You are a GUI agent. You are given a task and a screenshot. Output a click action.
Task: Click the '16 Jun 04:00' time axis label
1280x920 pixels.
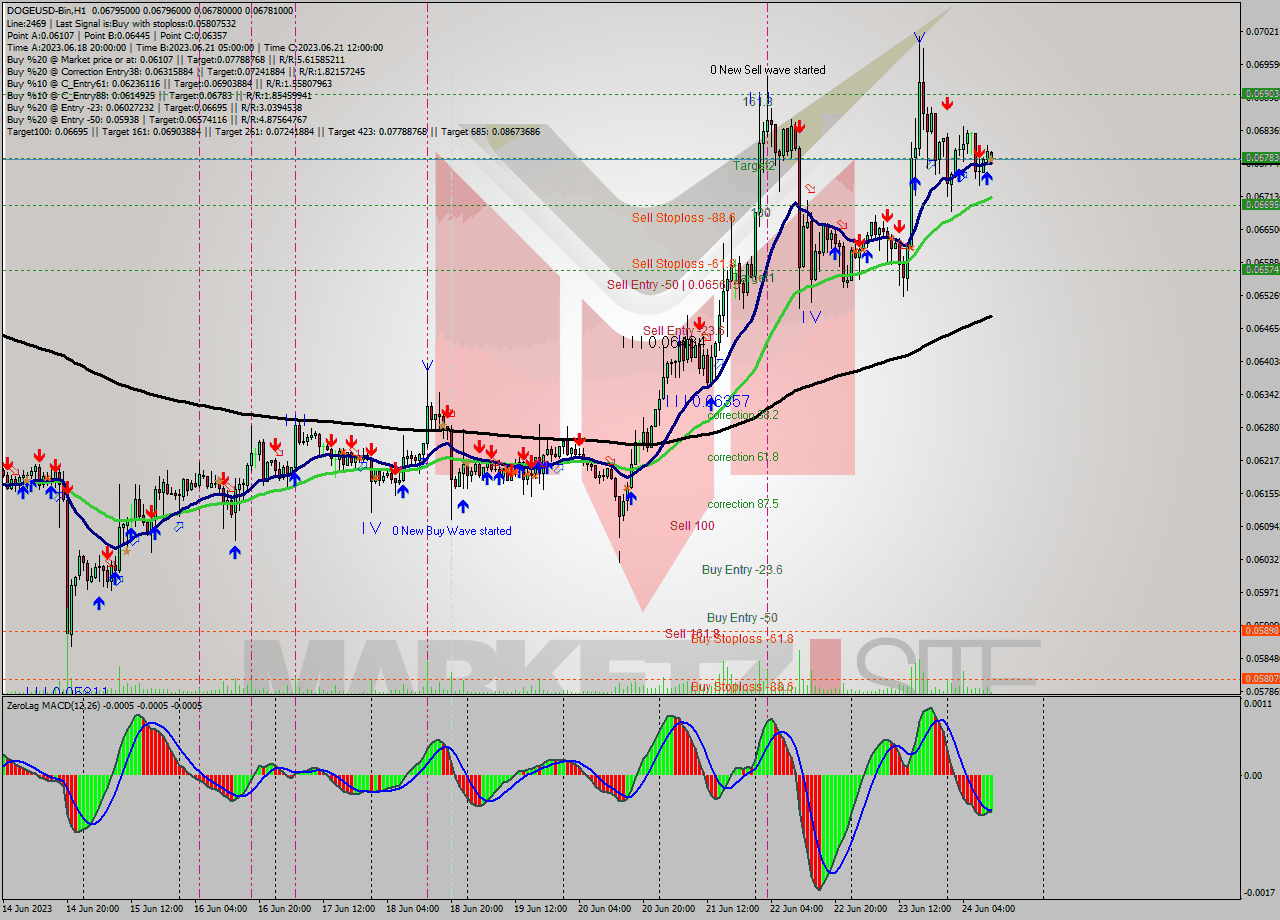[221, 909]
